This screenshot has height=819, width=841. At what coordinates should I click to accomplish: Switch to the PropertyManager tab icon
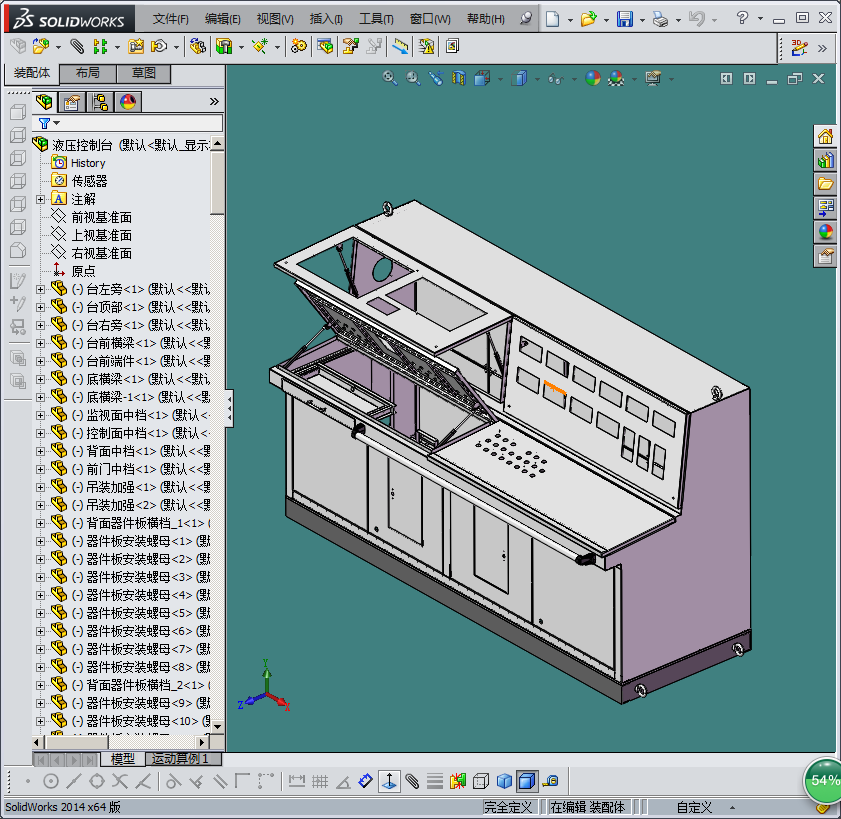[x=72, y=102]
